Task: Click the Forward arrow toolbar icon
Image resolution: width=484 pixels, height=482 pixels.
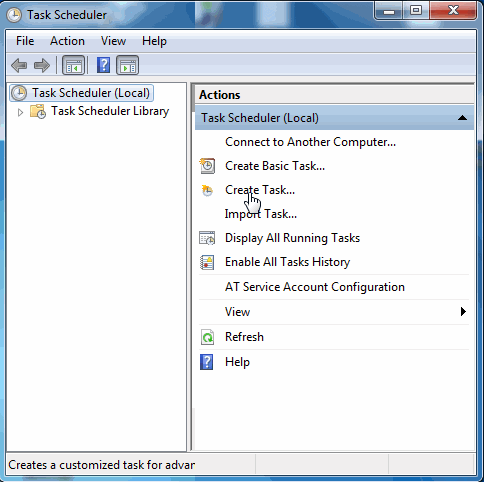Action: tap(42, 65)
